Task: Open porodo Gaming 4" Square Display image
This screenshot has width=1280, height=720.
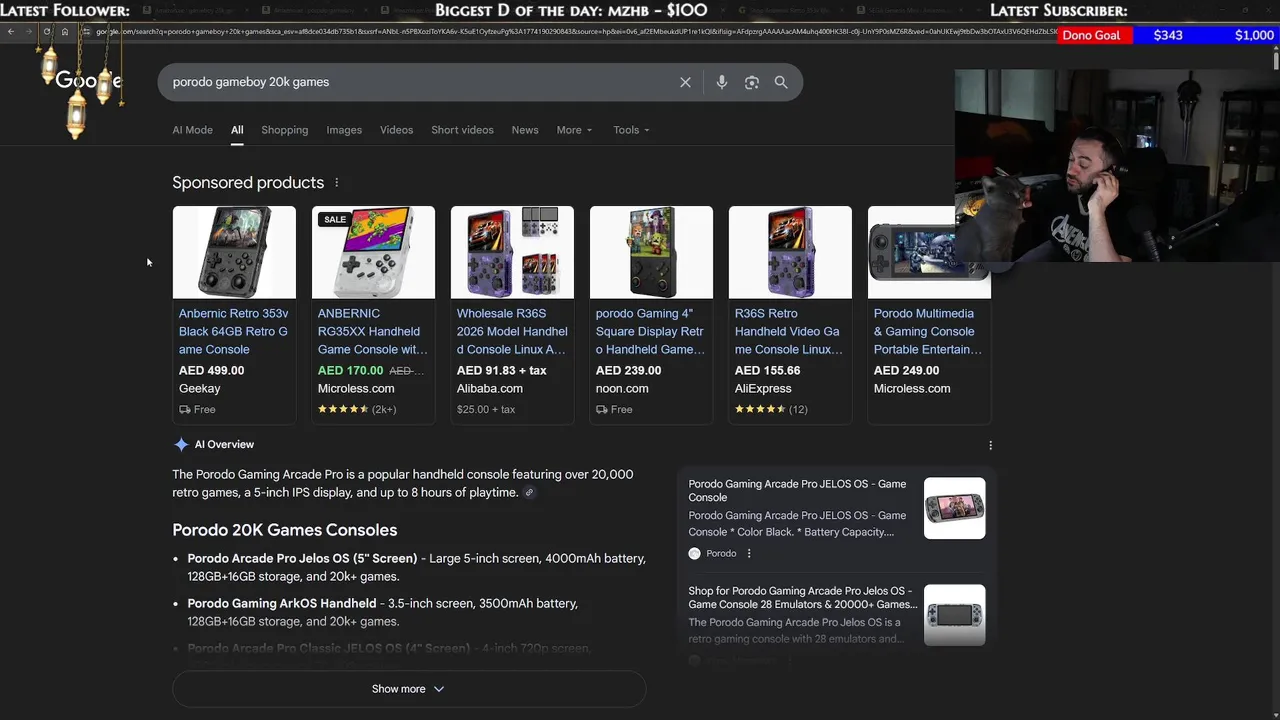Action: tap(651, 252)
